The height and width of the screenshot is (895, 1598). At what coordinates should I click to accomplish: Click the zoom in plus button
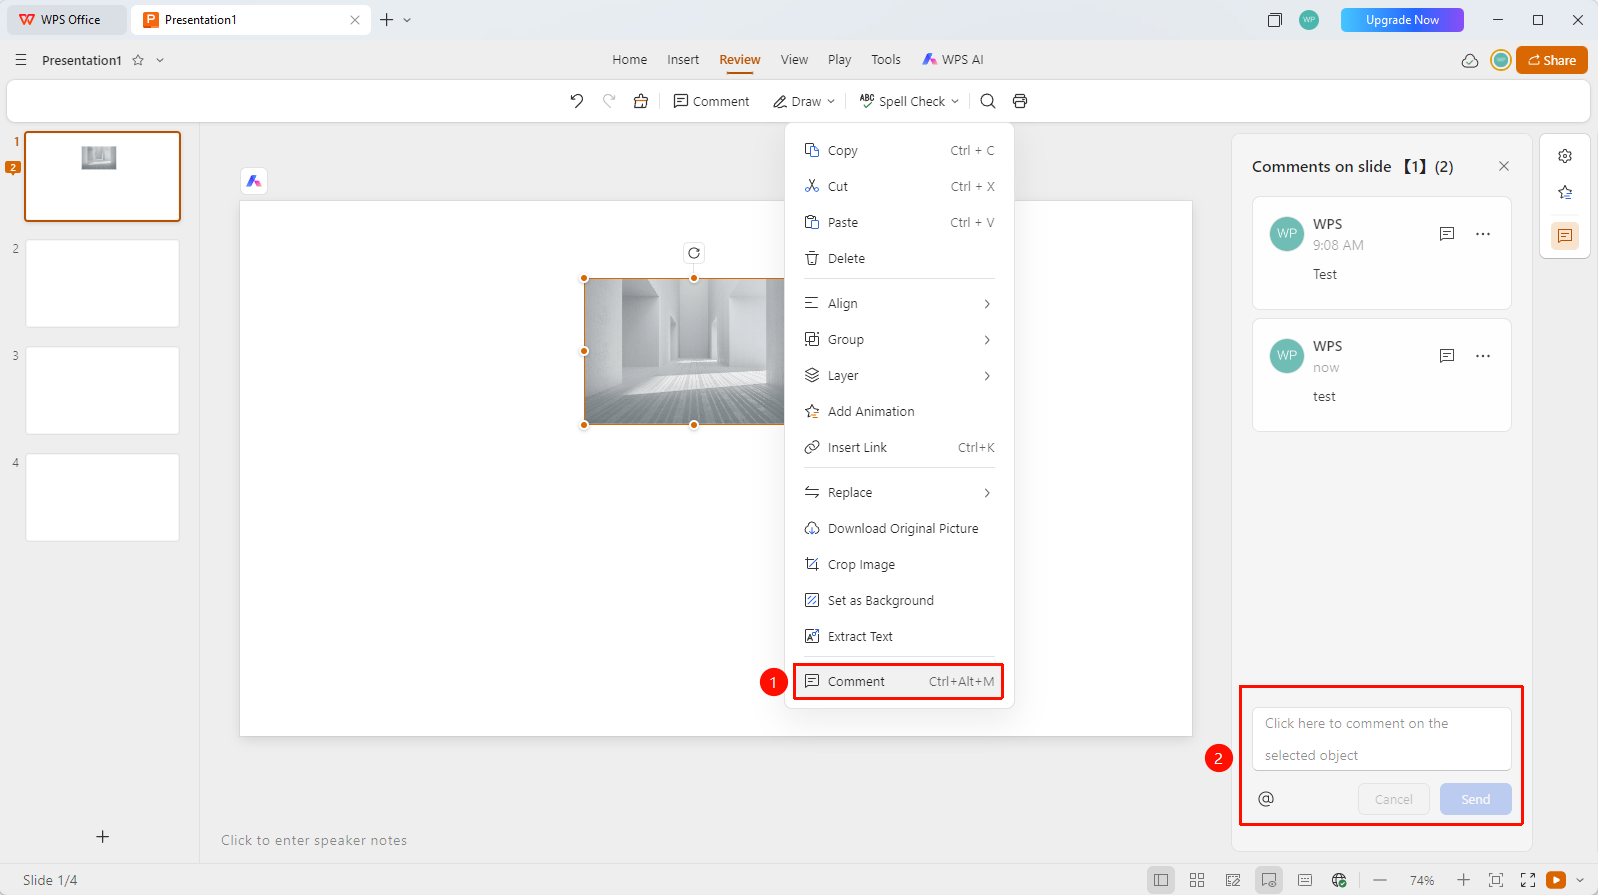coord(1463,880)
